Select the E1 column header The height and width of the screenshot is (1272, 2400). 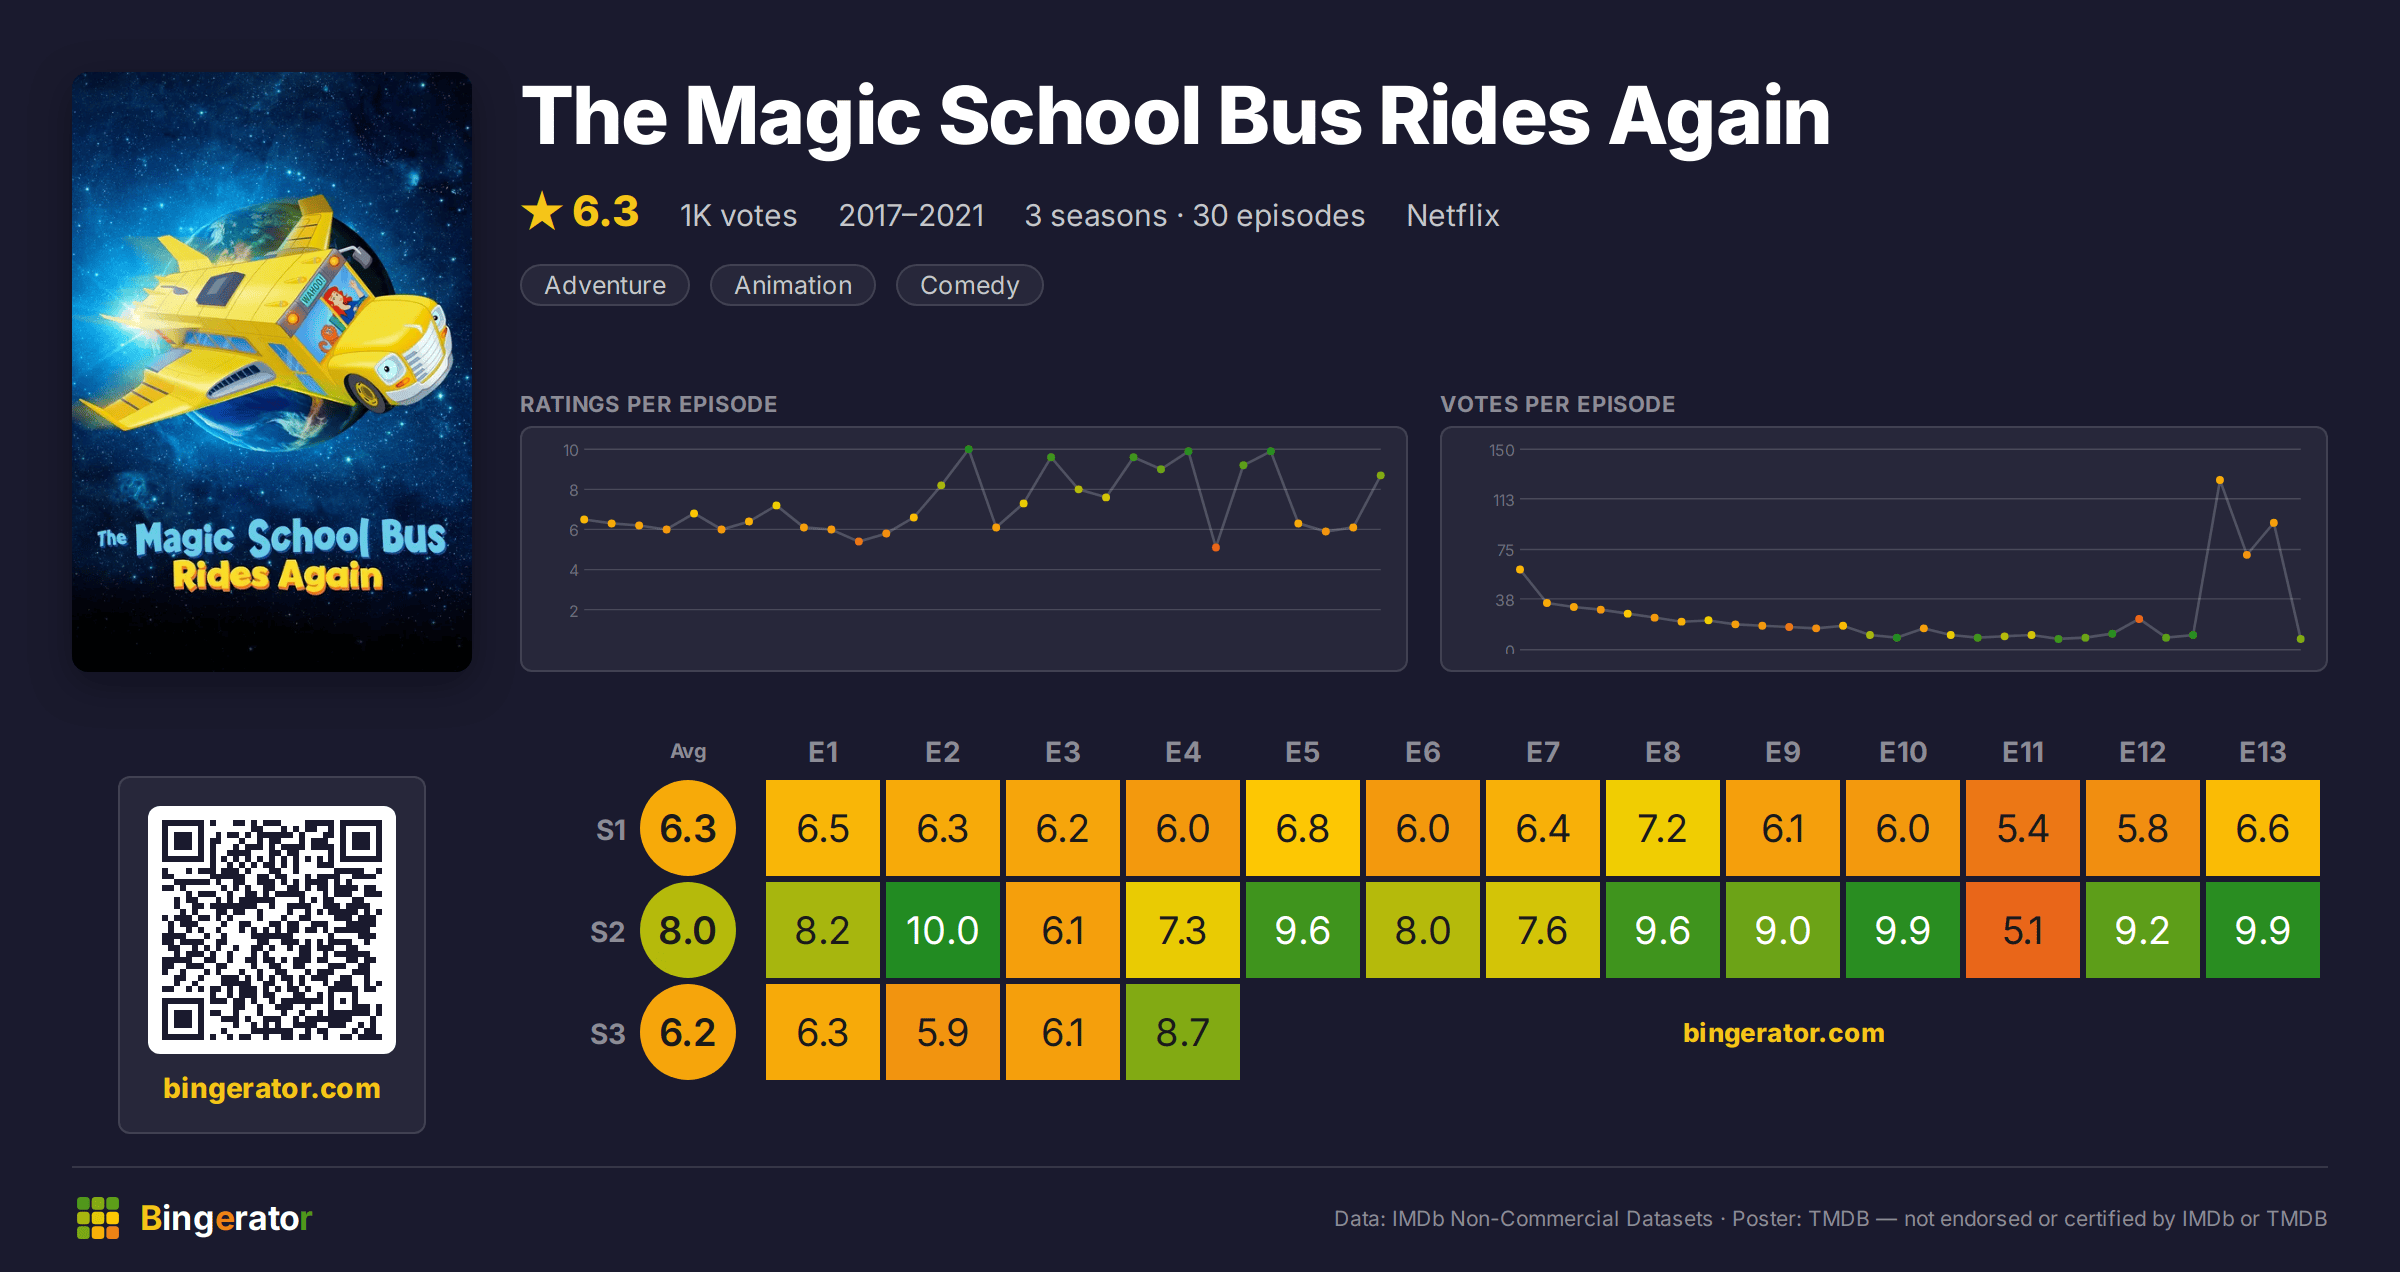[x=823, y=752]
